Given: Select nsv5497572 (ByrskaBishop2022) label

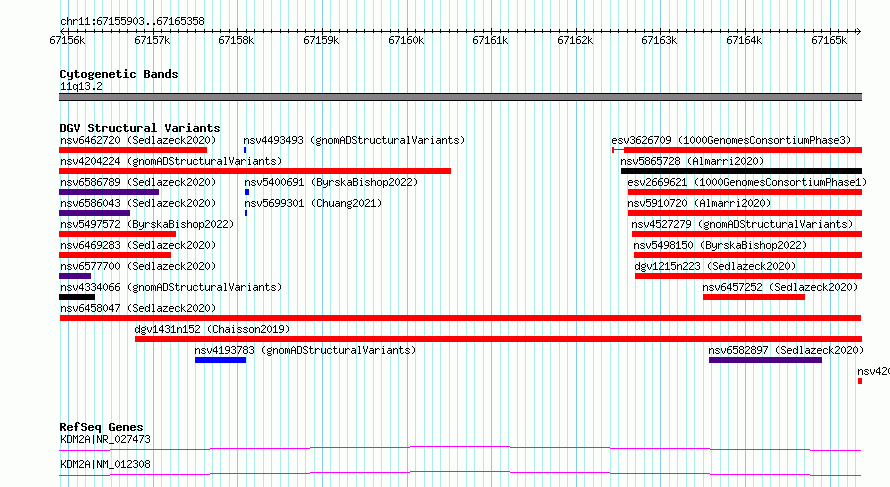Looking at the screenshot, I should click(147, 224).
